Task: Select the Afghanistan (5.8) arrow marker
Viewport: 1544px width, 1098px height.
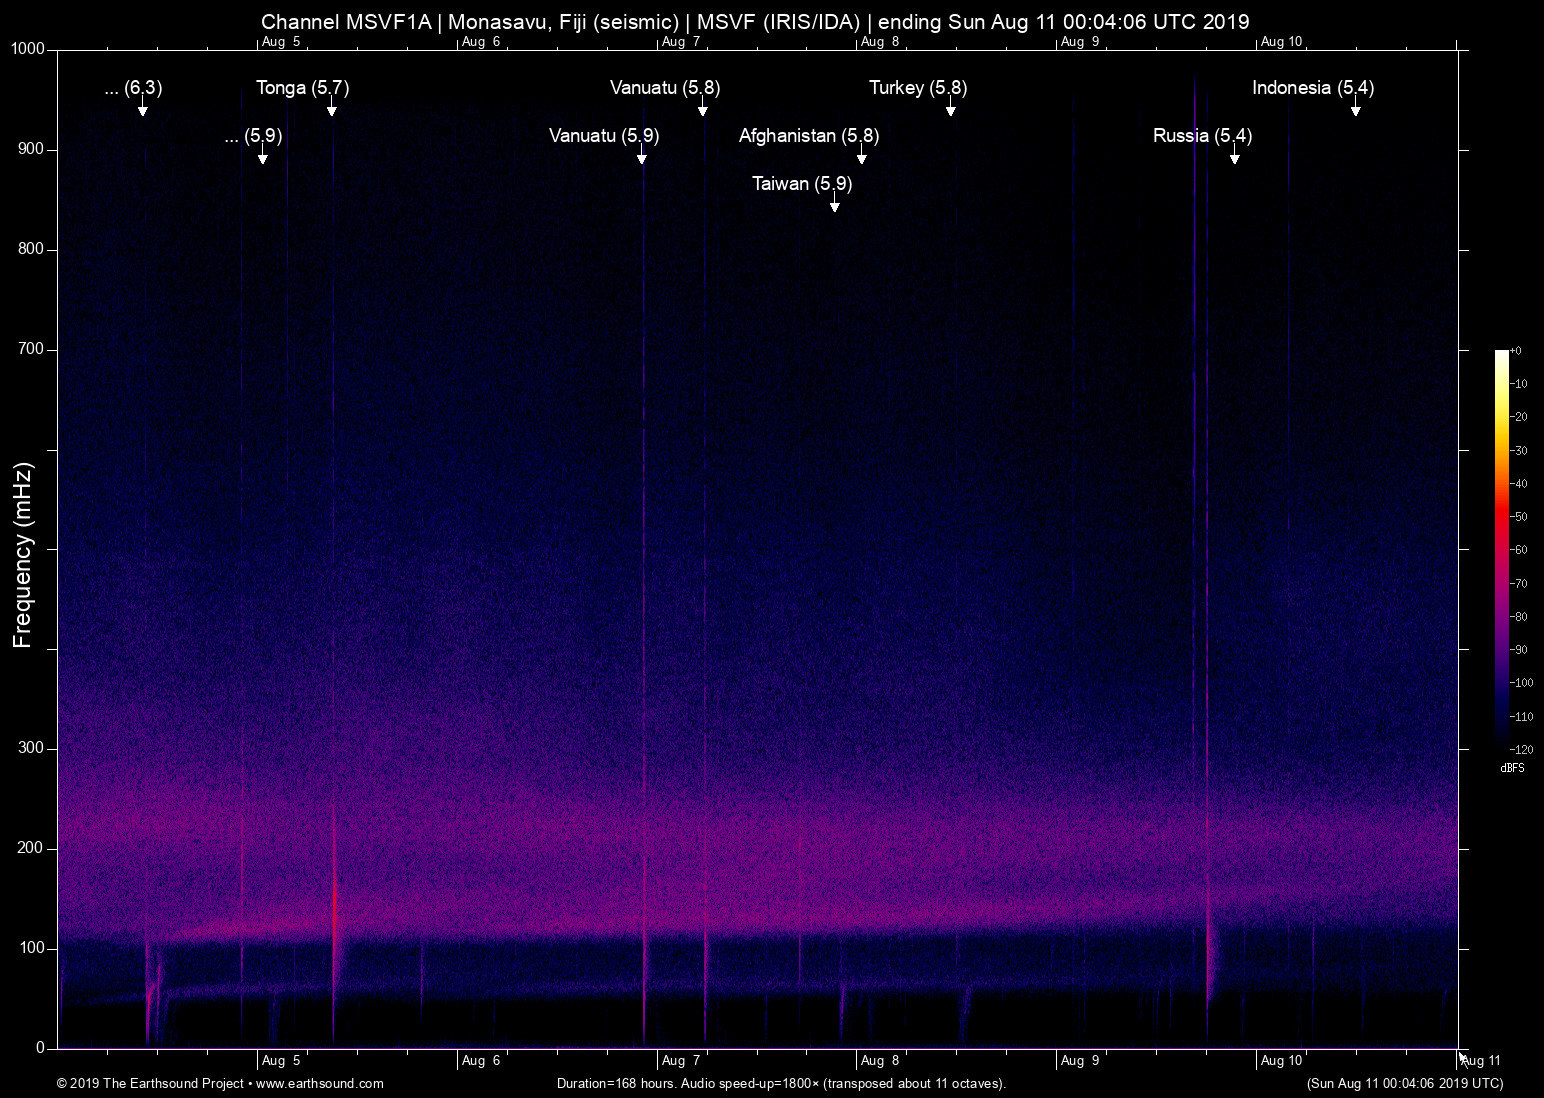Action: pyautogui.click(x=862, y=157)
